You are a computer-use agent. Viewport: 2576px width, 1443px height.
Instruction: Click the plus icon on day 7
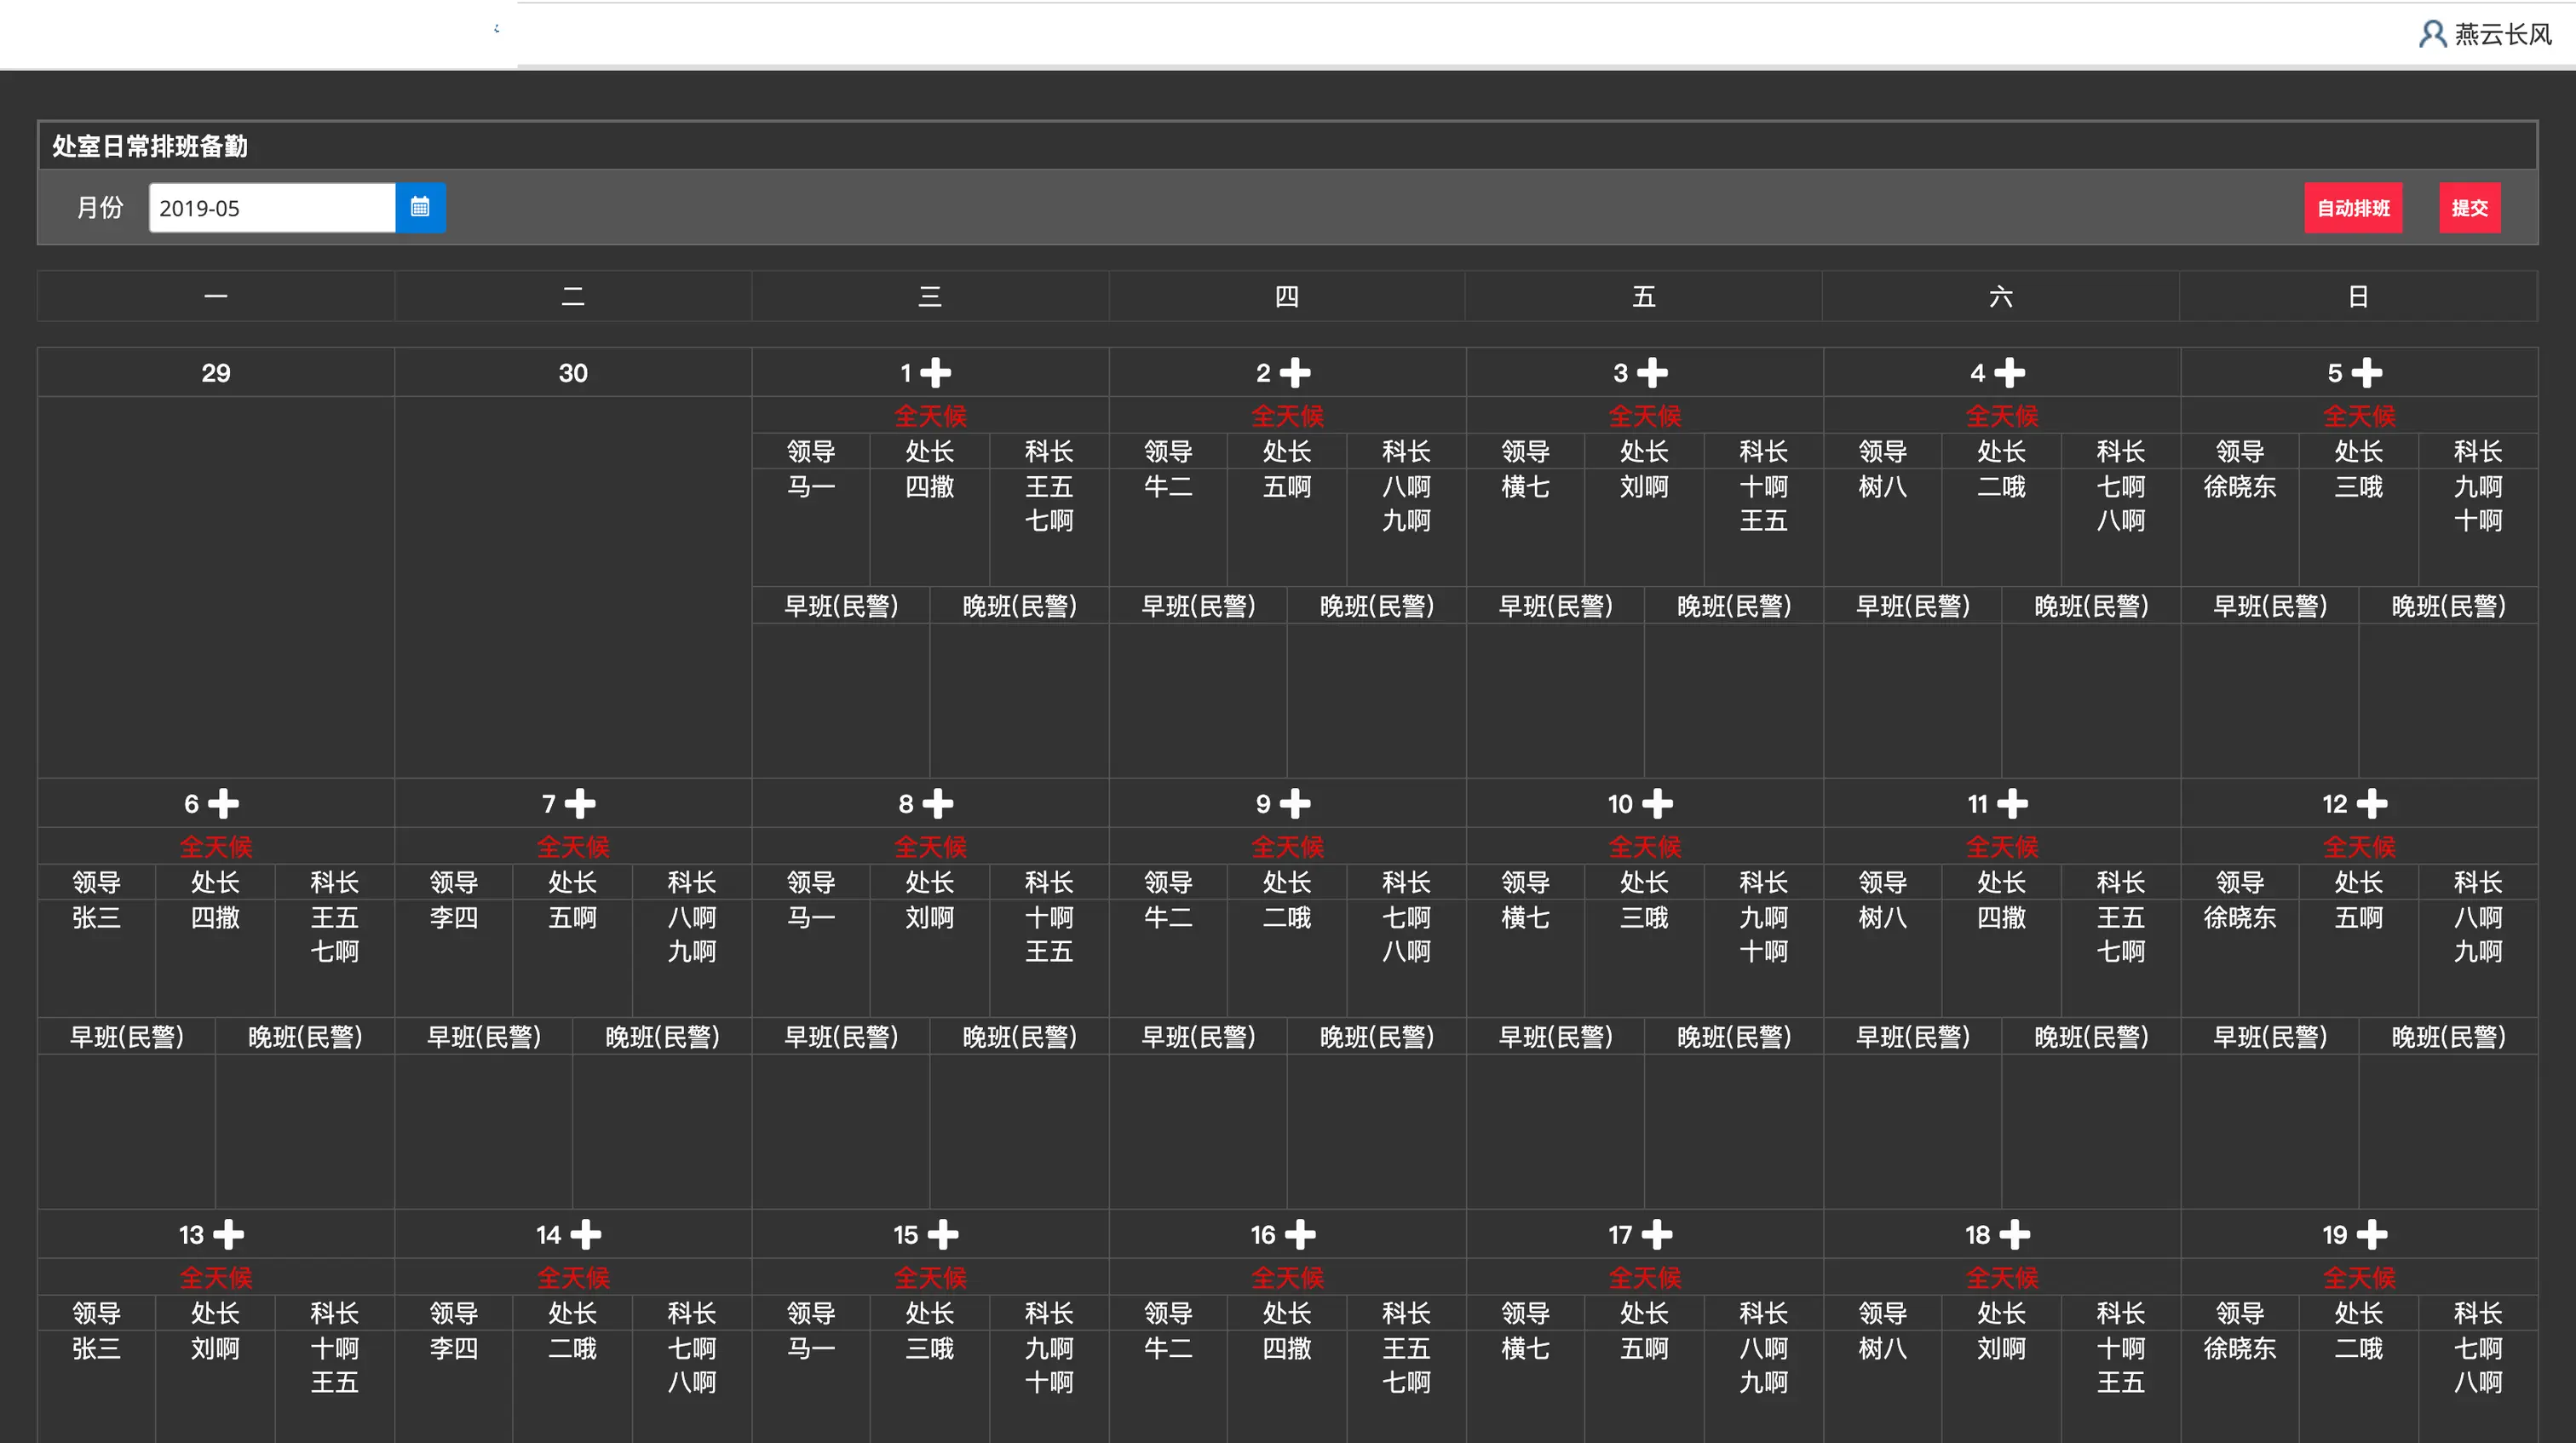point(580,804)
